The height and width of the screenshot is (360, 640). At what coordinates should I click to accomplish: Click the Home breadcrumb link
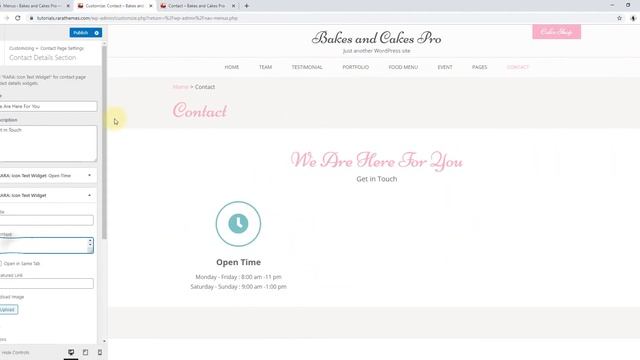pos(180,87)
